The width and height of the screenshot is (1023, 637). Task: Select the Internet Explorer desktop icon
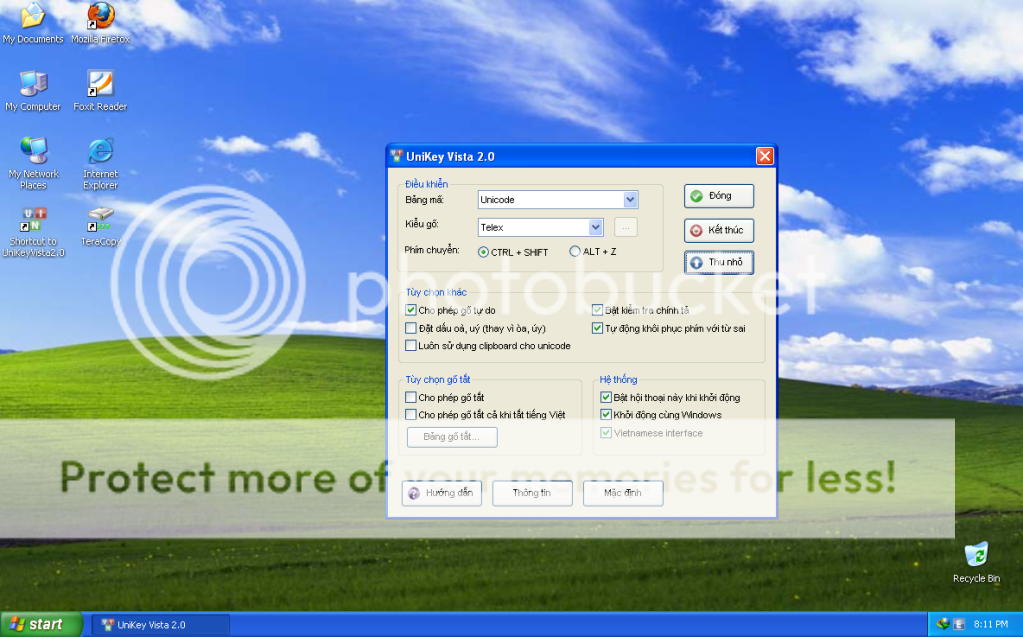tap(100, 163)
